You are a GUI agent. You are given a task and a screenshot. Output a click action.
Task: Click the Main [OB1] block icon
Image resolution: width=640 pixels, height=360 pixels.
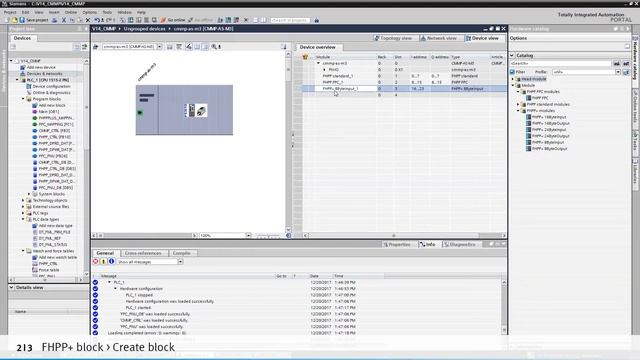click(x=35, y=111)
